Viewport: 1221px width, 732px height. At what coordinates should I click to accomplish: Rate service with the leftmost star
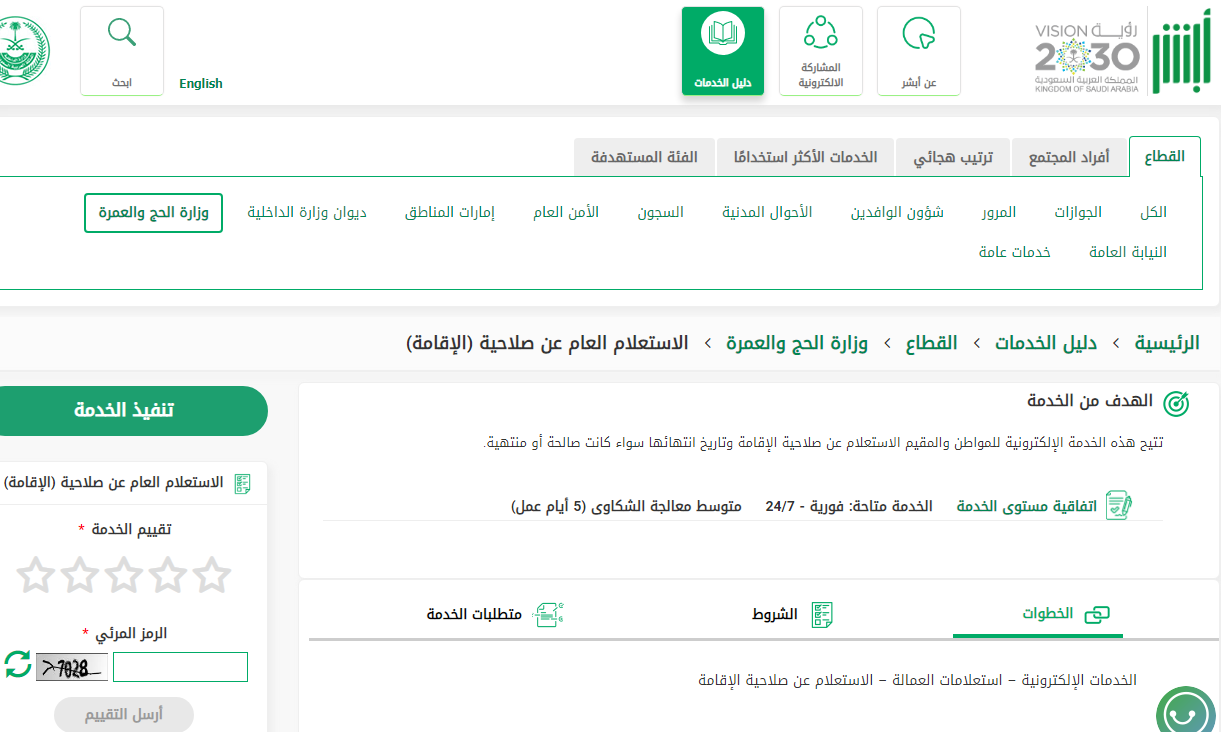tap(35, 575)
